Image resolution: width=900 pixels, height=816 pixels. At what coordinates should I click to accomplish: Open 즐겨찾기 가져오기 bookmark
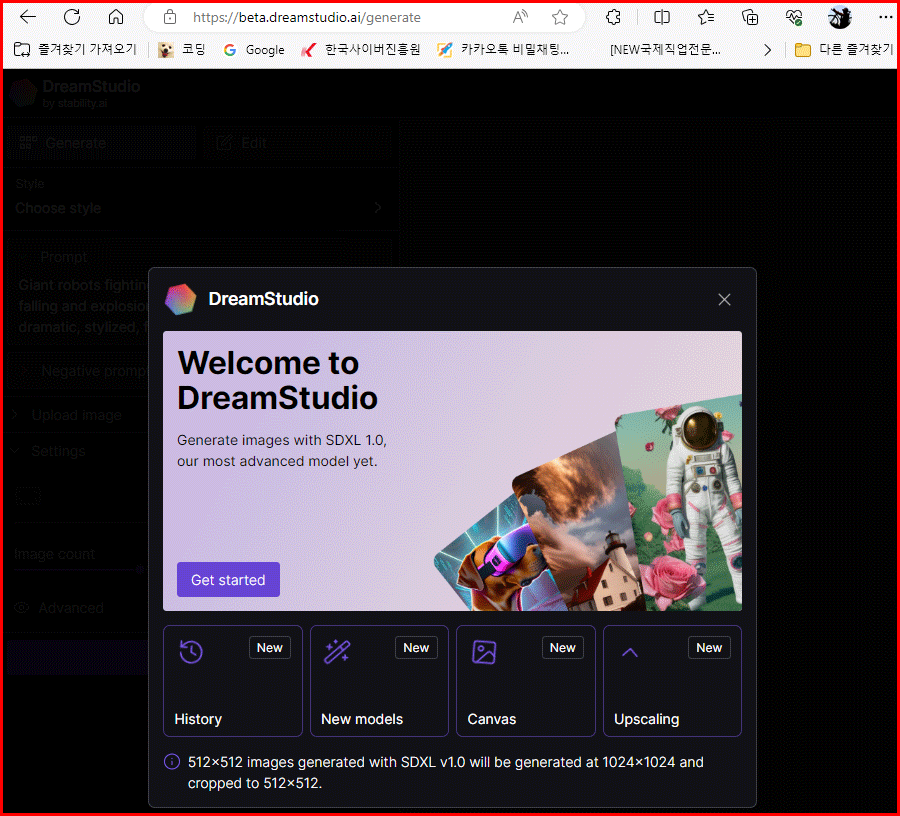coord(75,50)
